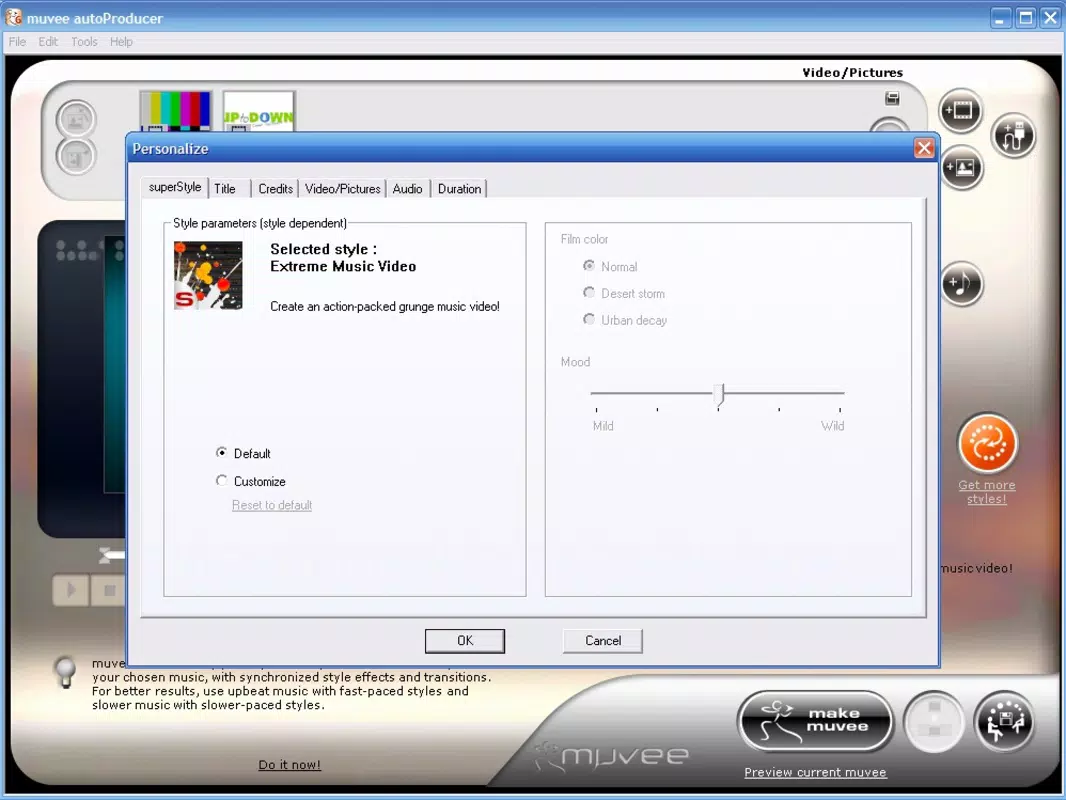Click the upper round button at left of video strip
This screenshot has width=1066, height=800.
pyautogui.click(x=76, y=120)
